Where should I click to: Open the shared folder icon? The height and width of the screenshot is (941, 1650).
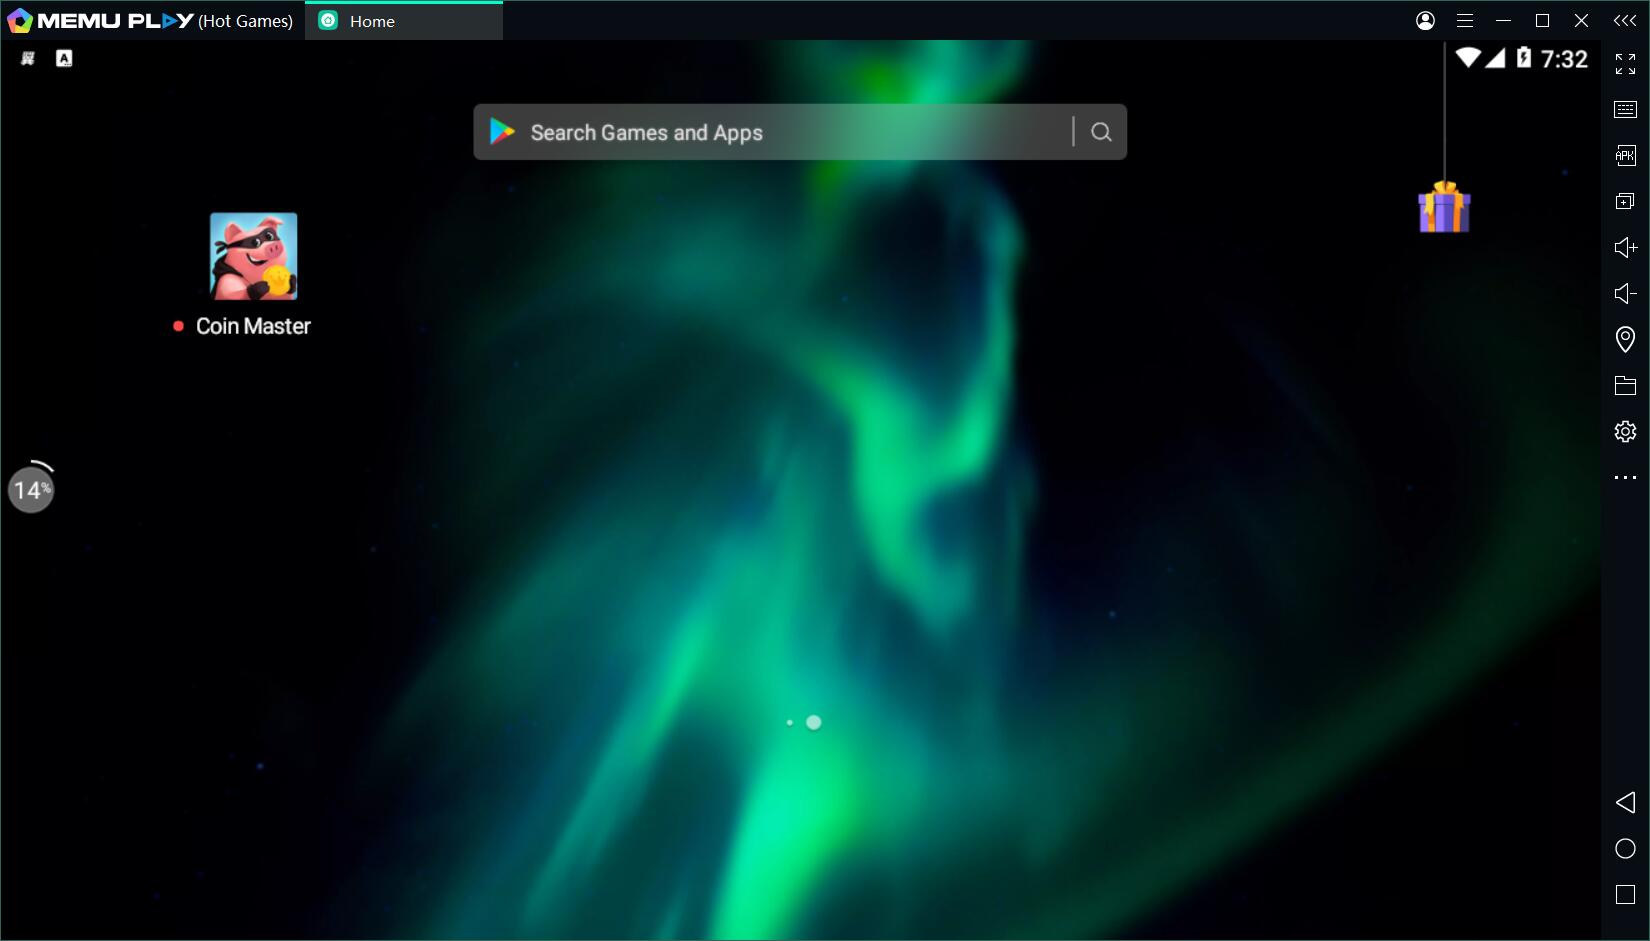coord(1625,385)
